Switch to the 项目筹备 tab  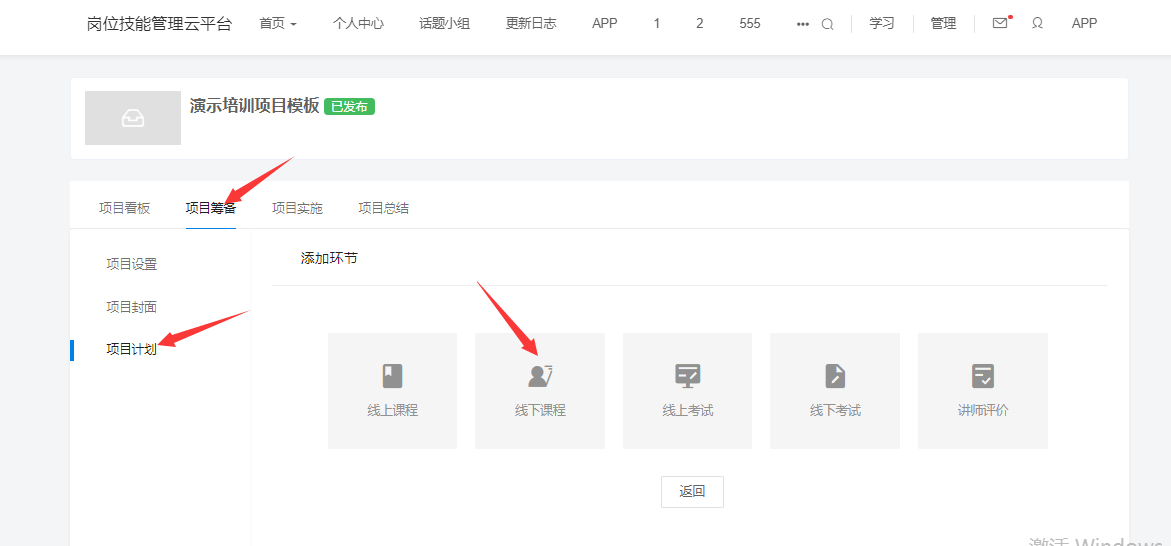click(x=211, y=208)
